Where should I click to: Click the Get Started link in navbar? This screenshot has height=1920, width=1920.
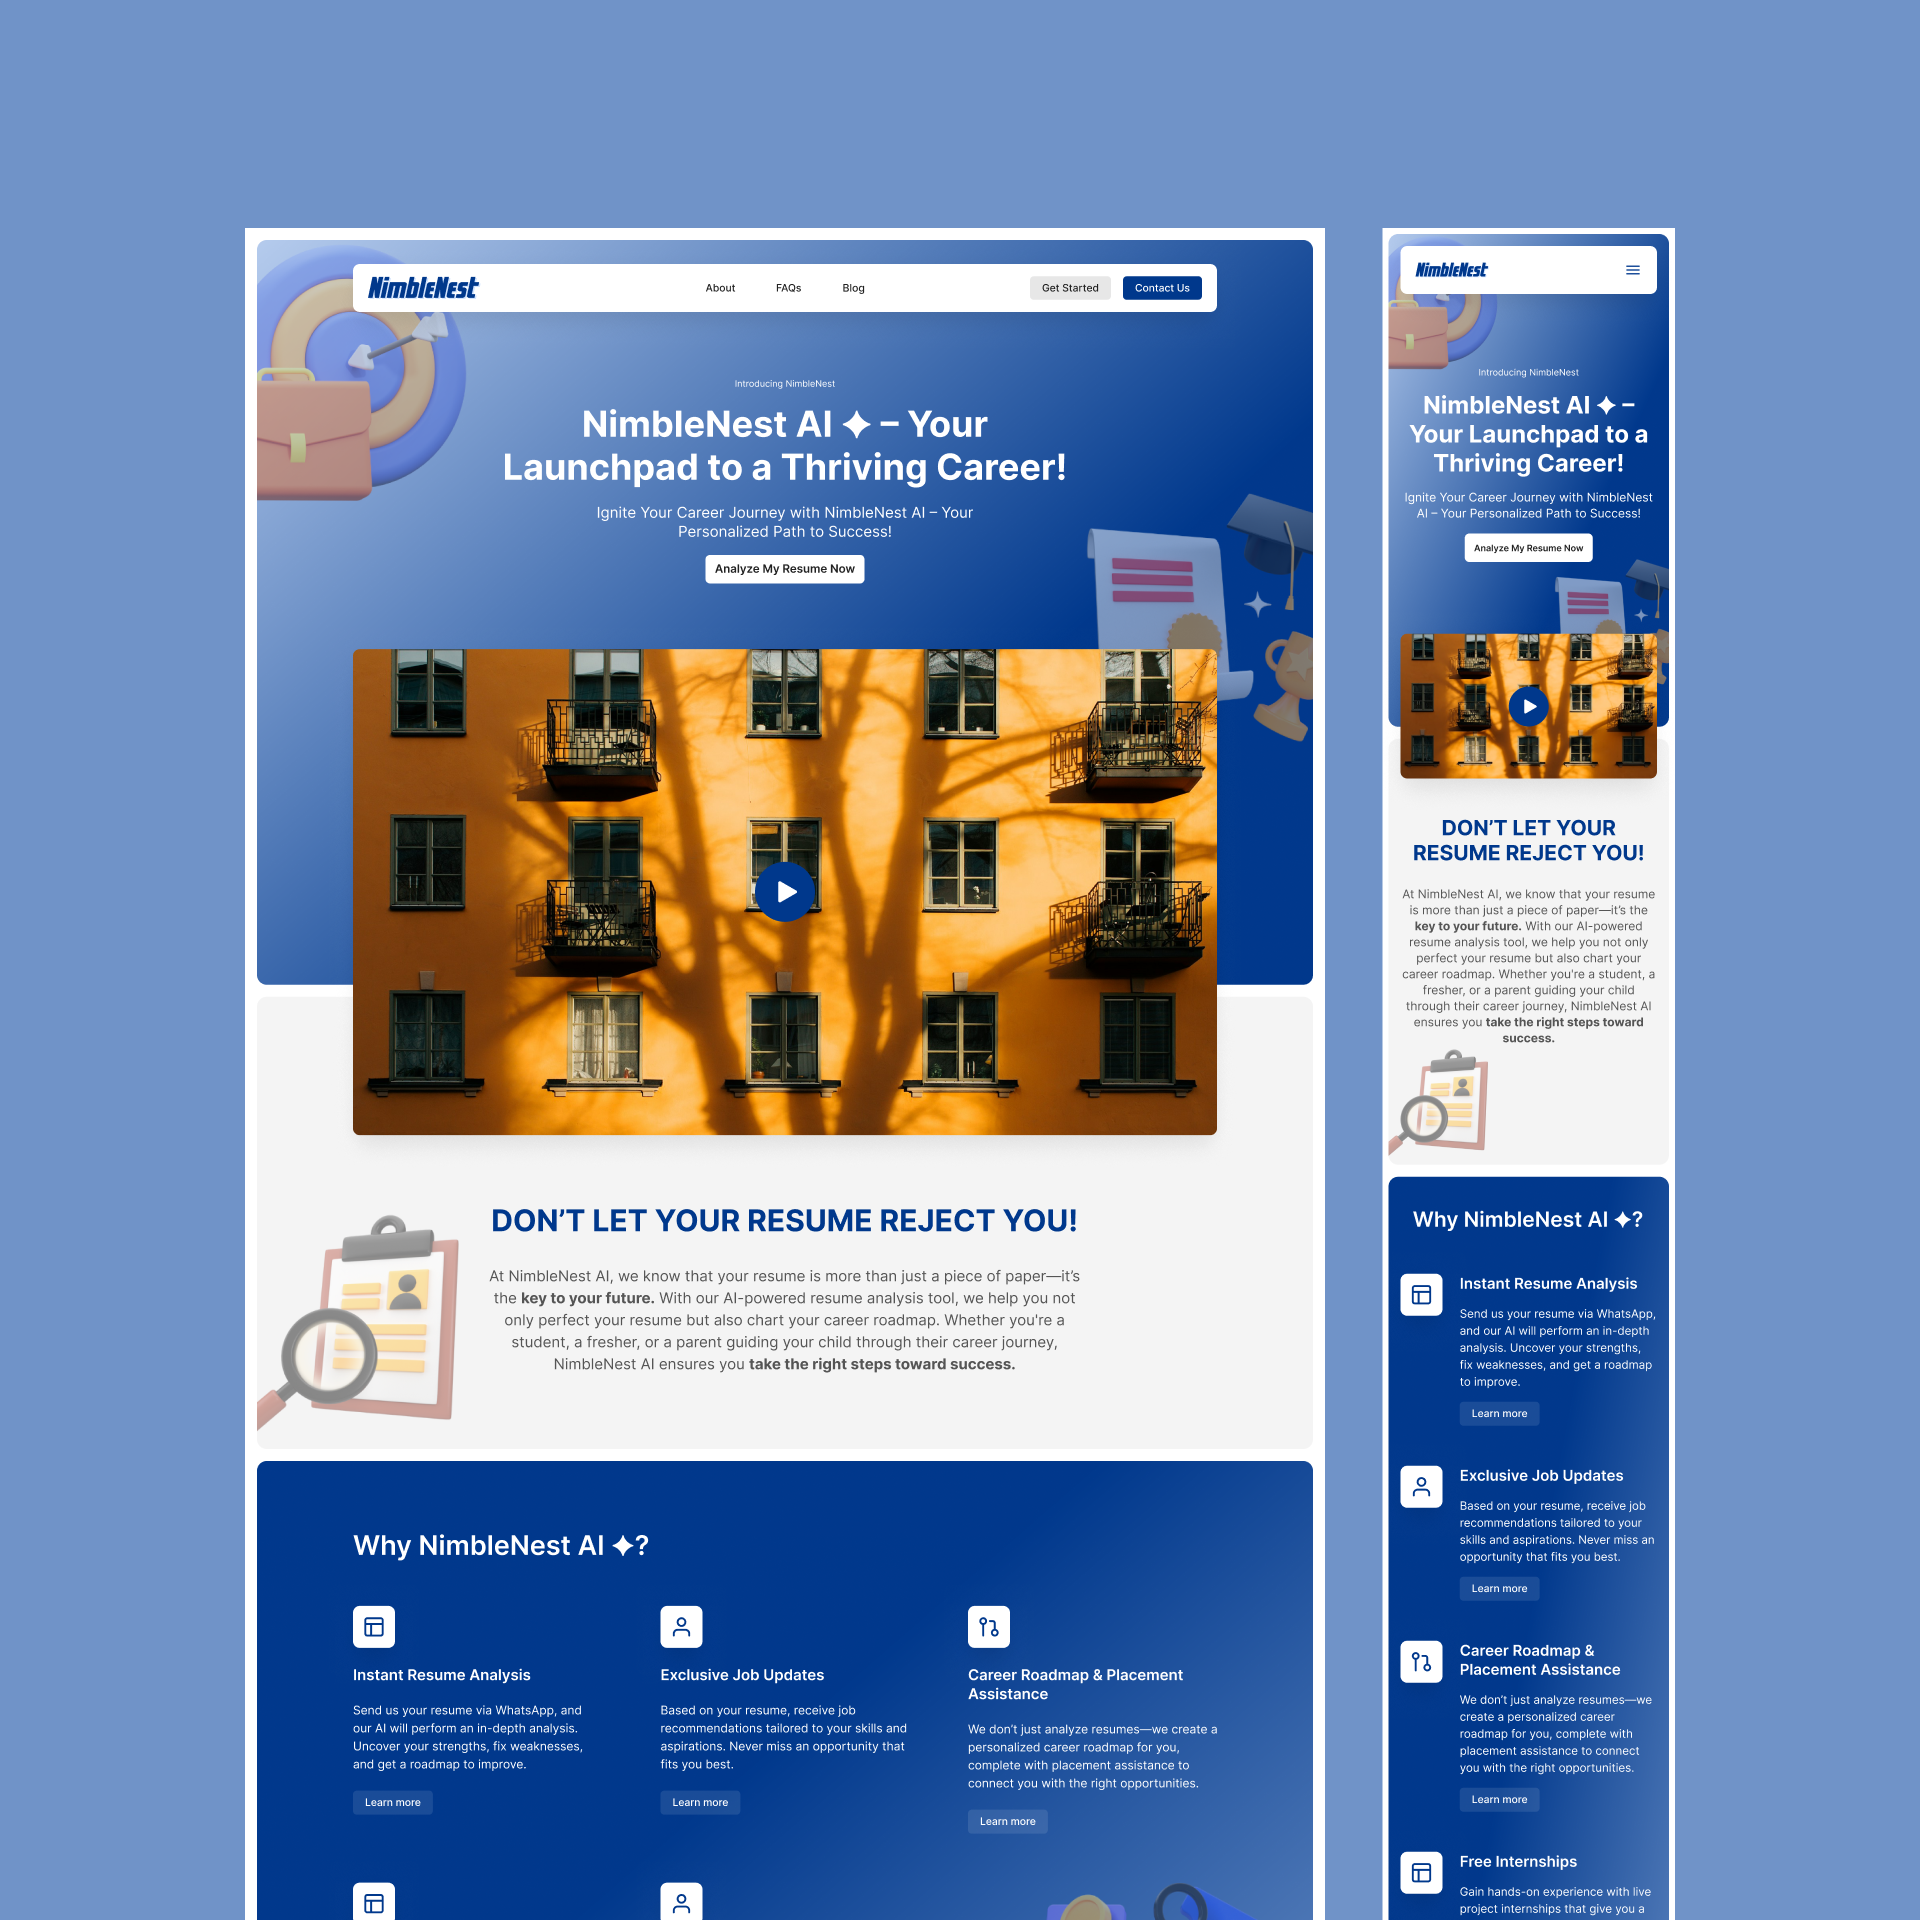1069,288
